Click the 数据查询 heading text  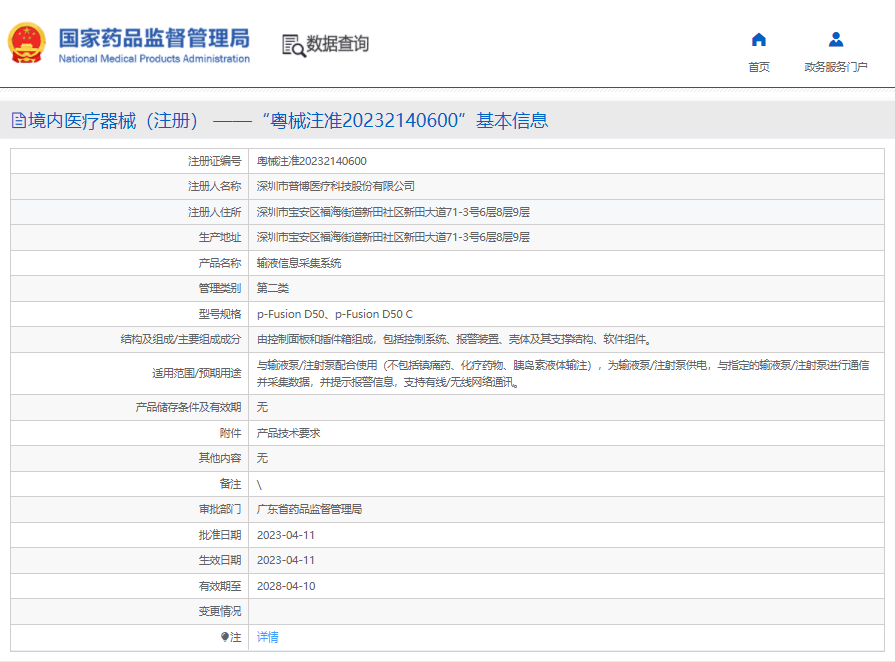(x=337, y=44)
